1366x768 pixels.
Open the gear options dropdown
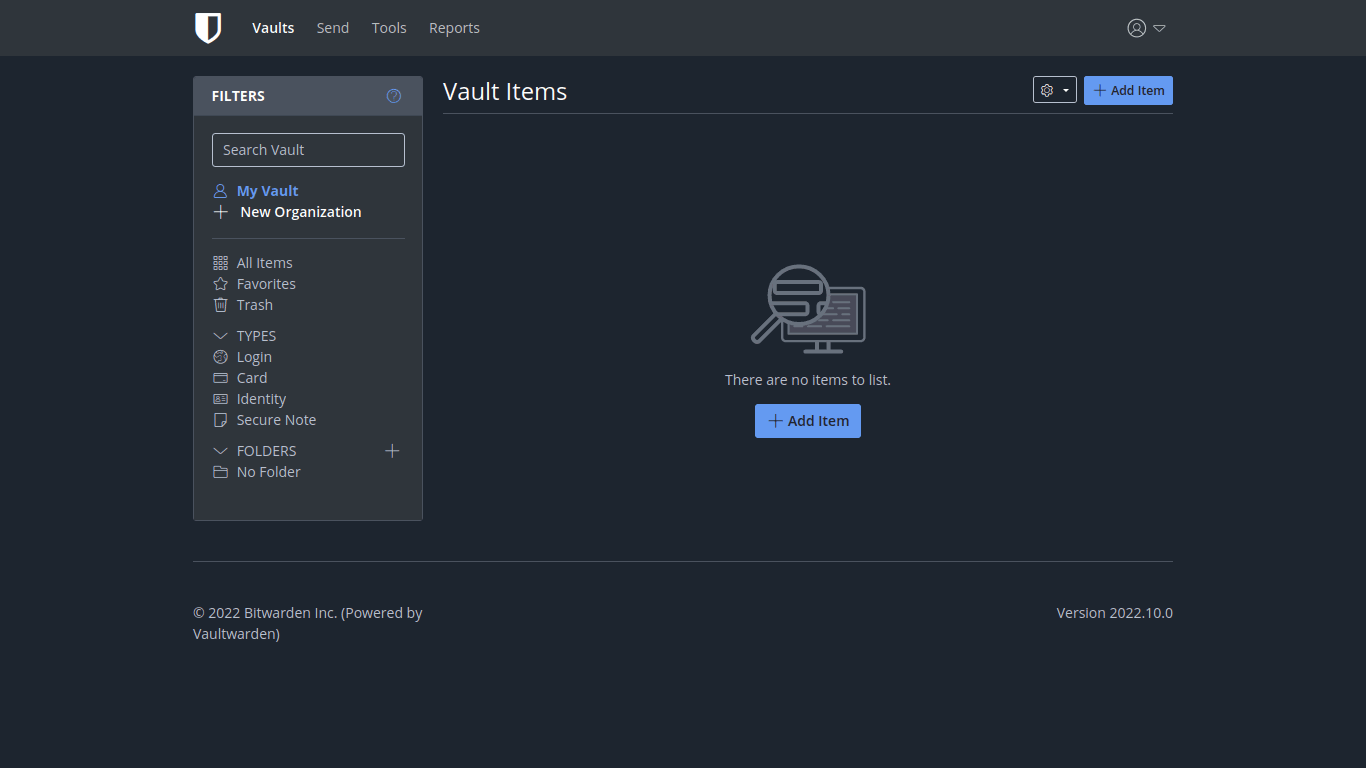1054,90
